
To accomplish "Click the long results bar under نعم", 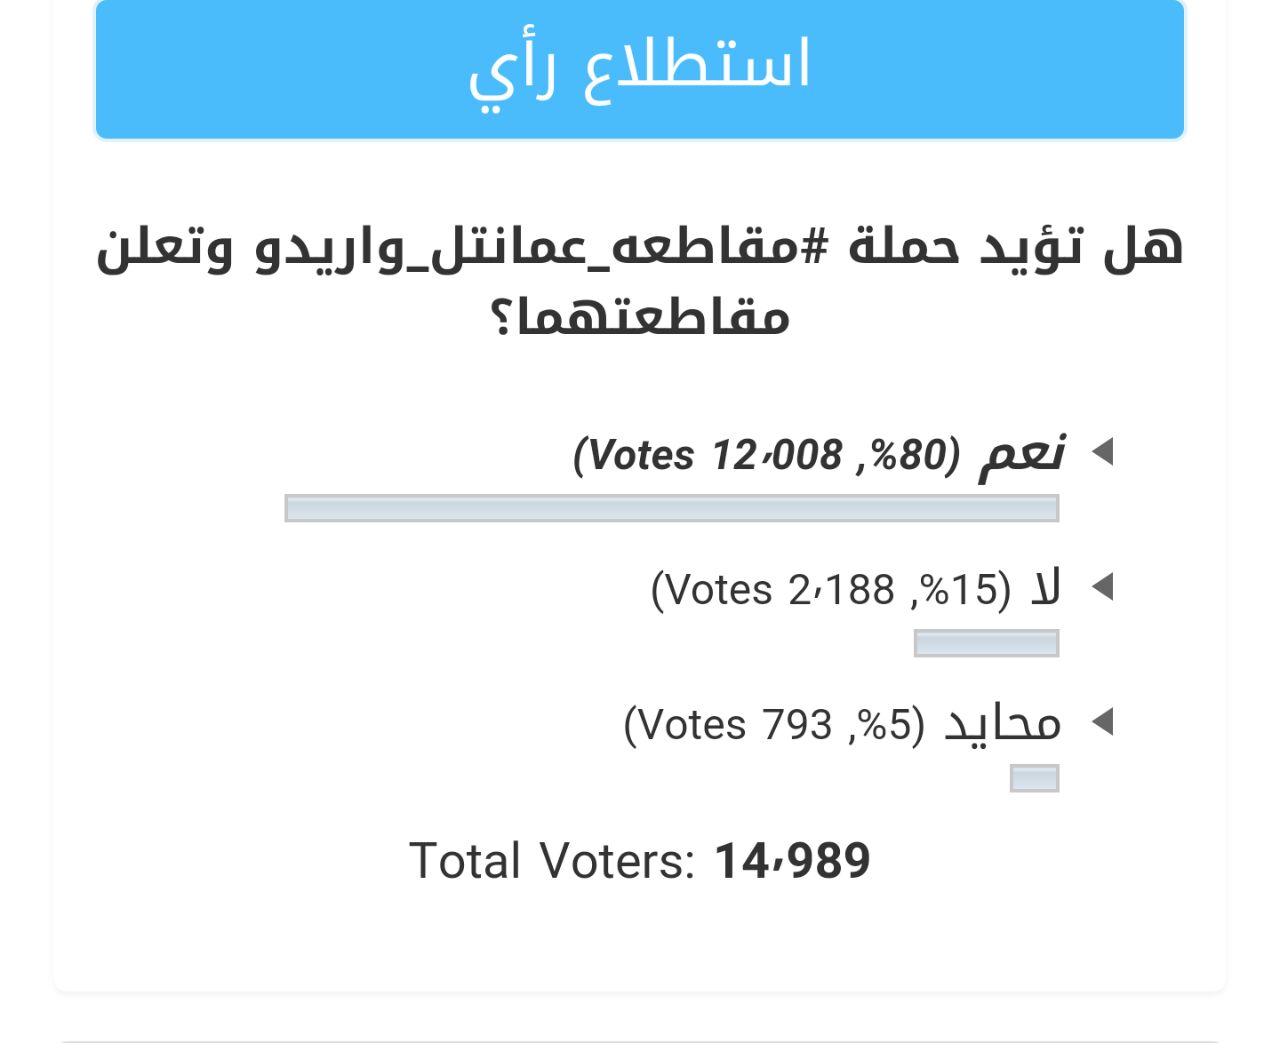I will pyautogui.click(x=671, y=508).
